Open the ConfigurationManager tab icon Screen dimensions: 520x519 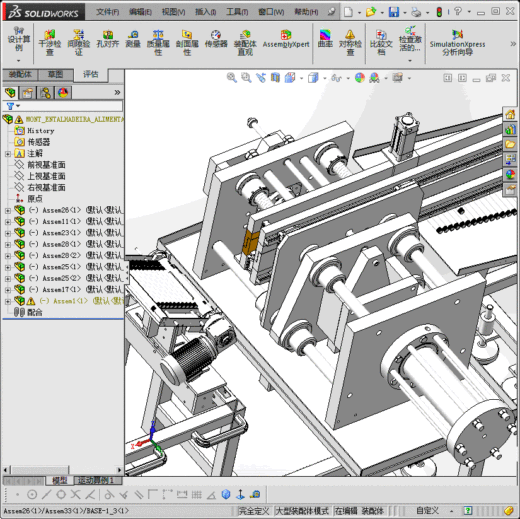(x=45, y=92)
